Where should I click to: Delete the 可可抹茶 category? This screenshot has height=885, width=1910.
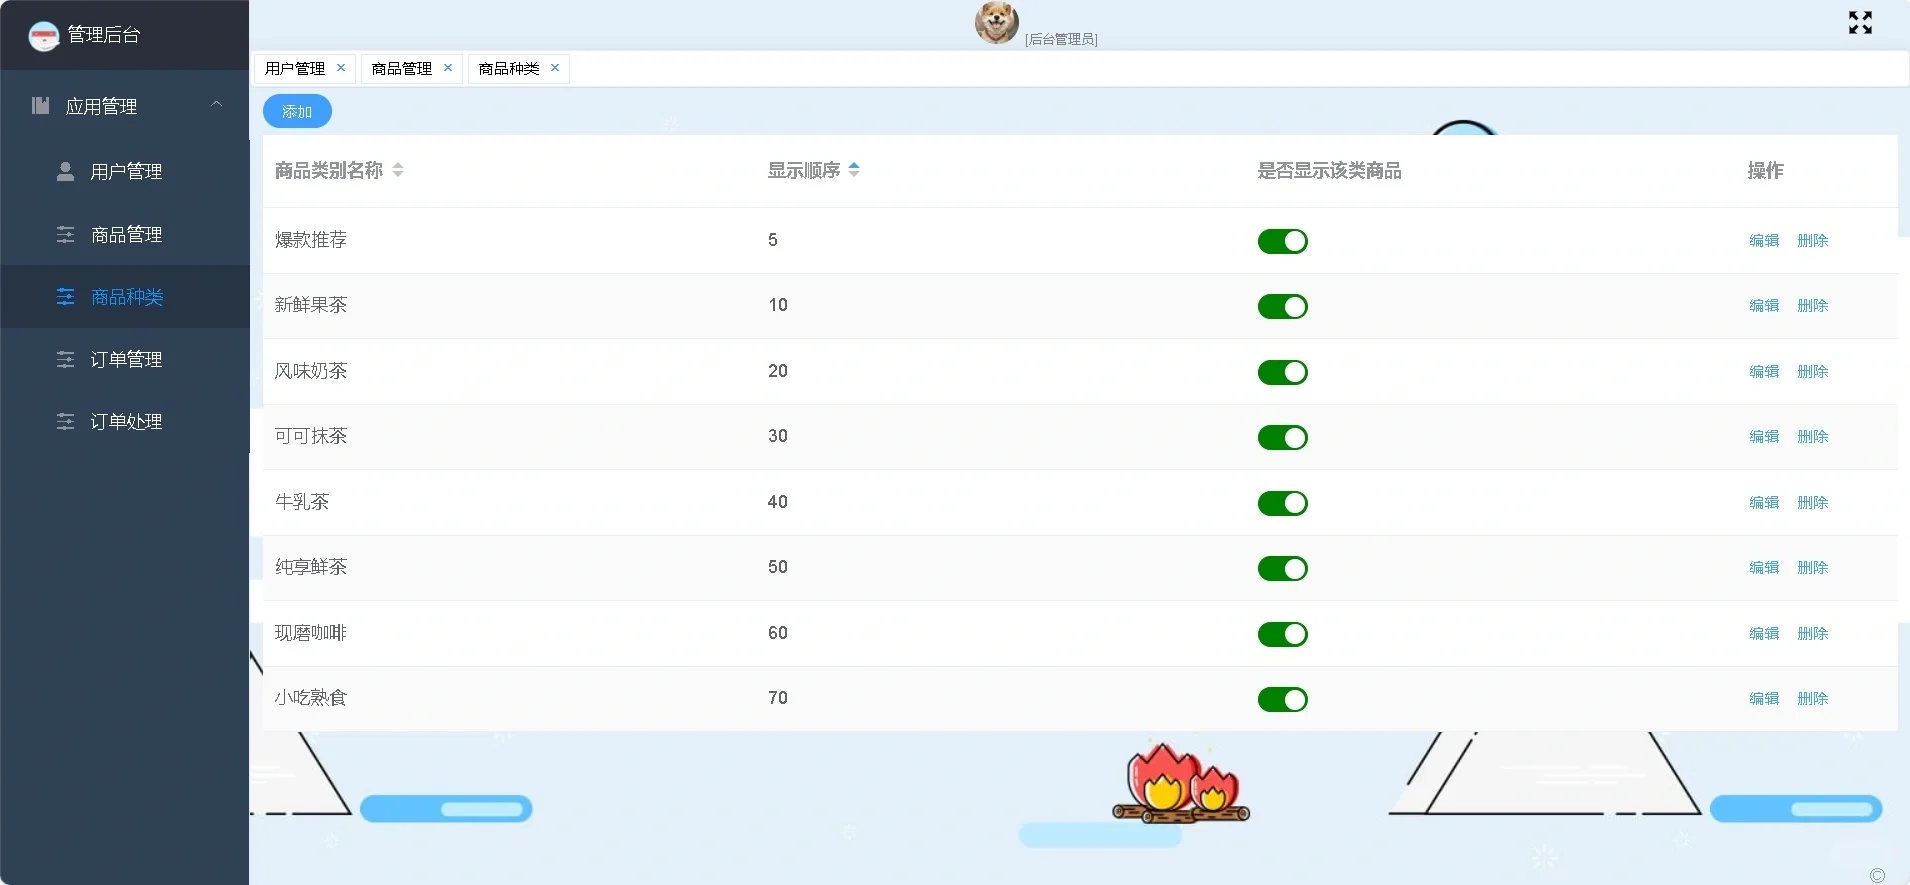[x=1812, y=436]
